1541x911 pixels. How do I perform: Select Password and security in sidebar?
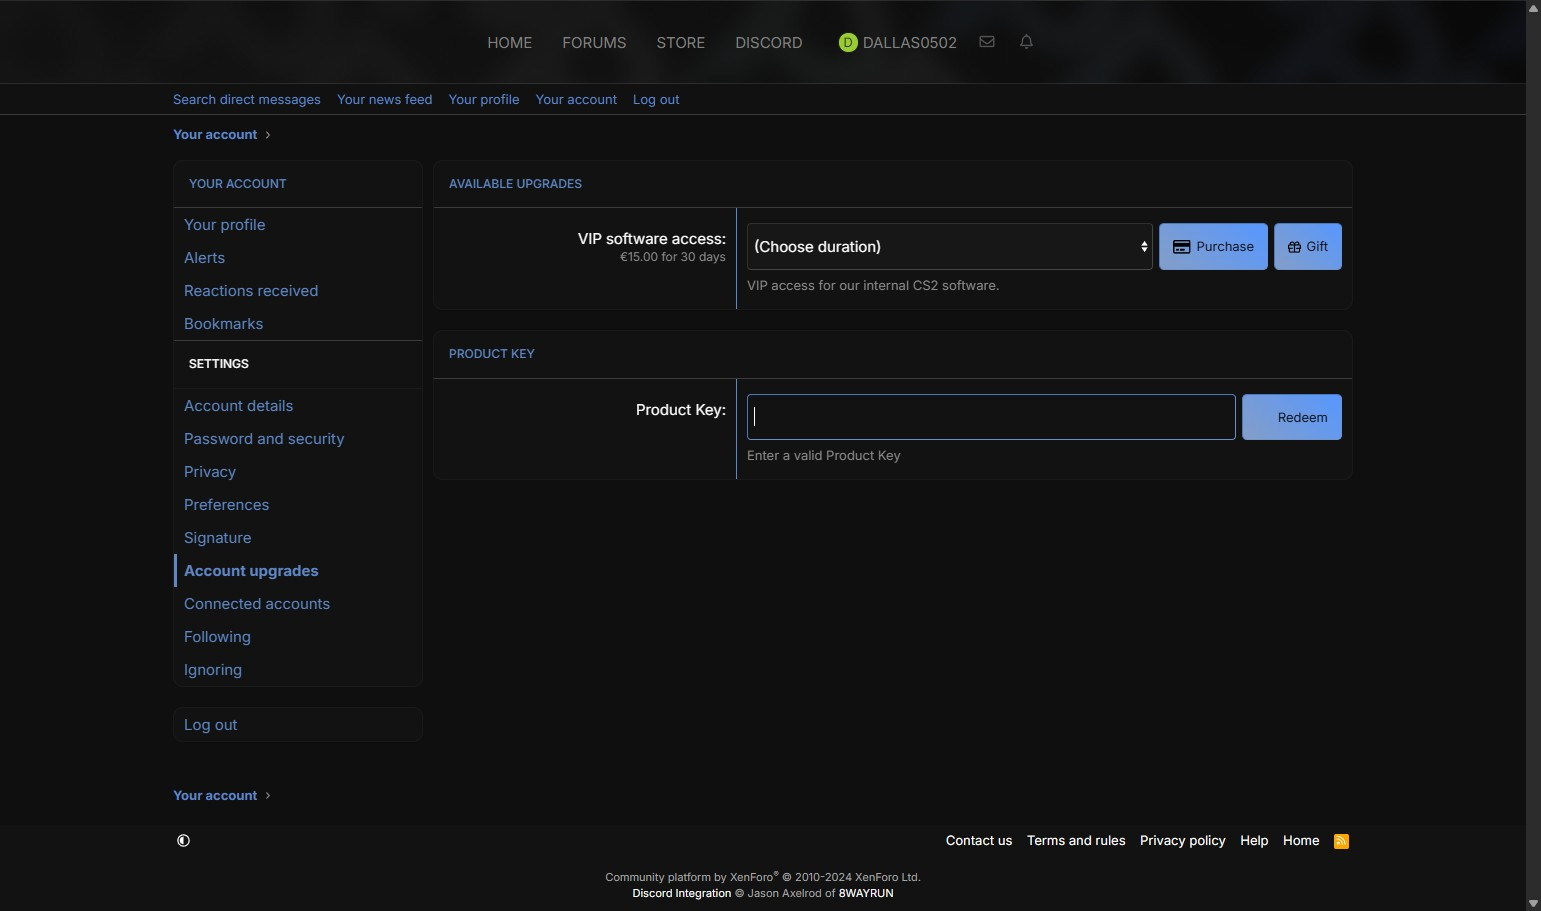264,439
